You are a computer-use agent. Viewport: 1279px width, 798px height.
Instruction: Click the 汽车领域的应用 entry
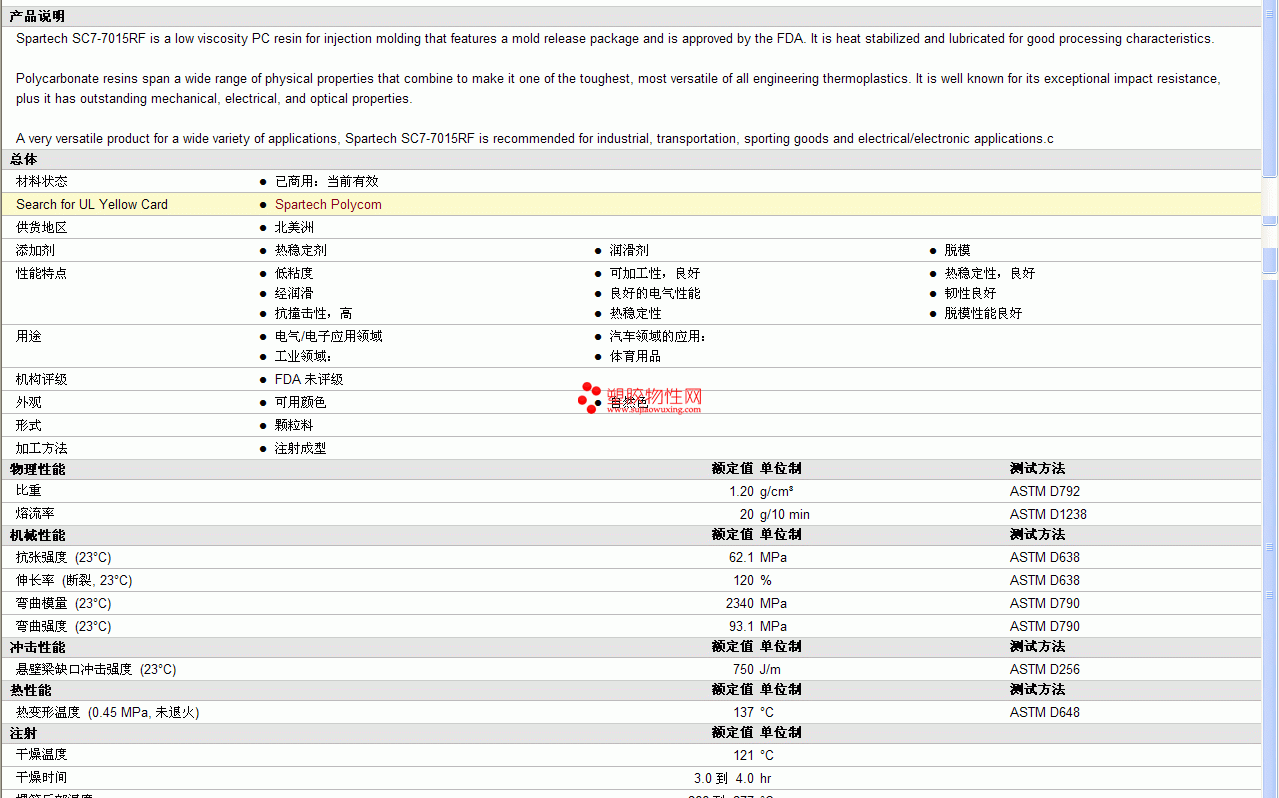(x=658, y=336)
